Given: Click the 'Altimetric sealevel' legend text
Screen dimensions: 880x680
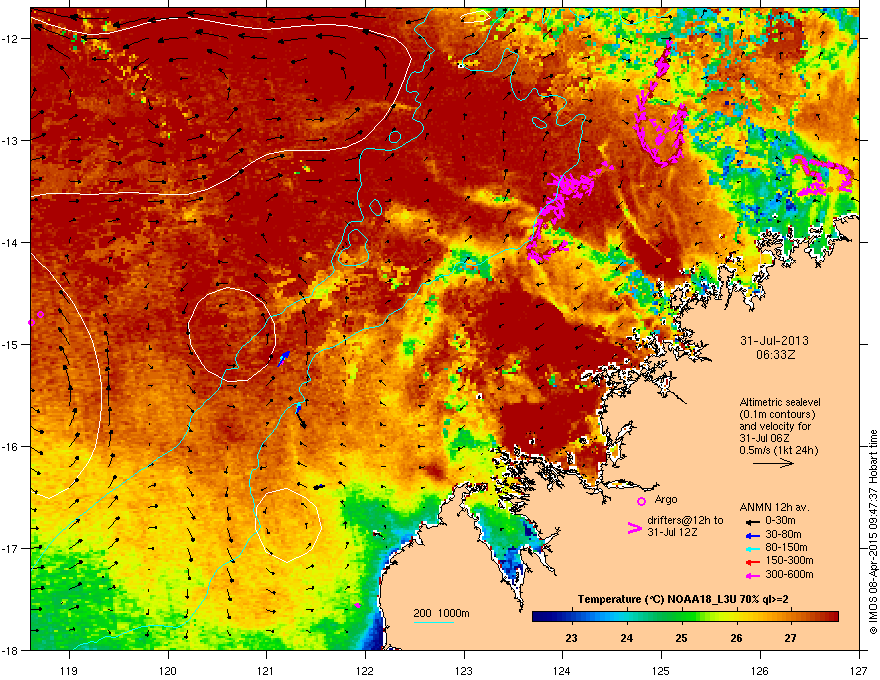Looking at the screenshot, I should (780, 402).
